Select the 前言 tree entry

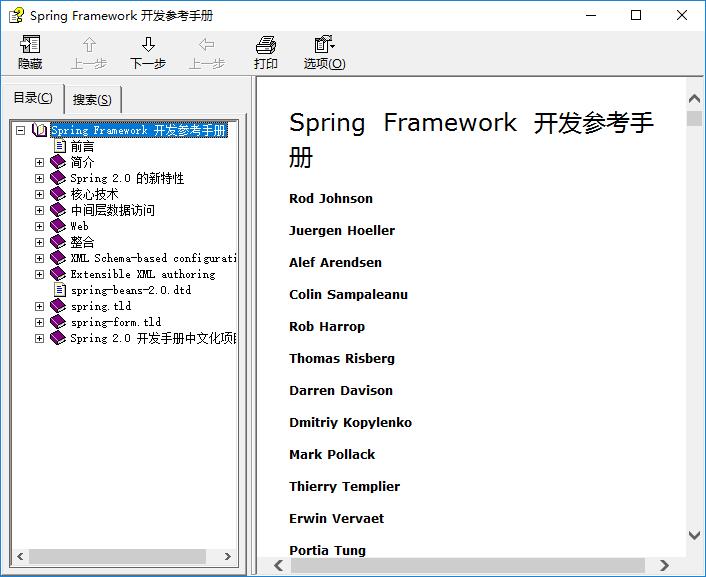pos(82,146)
